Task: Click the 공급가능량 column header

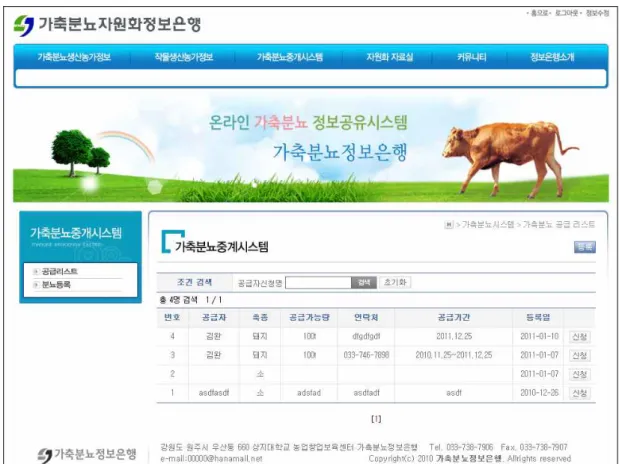Action: (309, 317)
